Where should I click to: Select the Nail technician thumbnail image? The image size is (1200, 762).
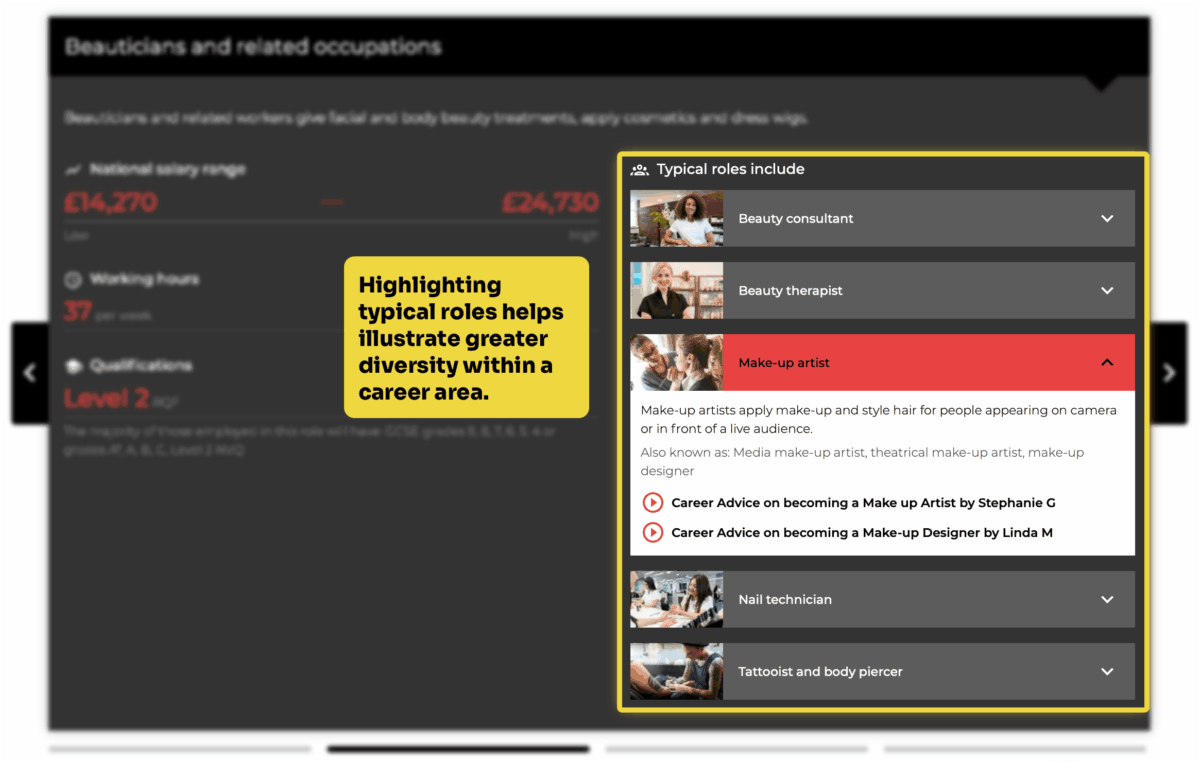click(x=676, y=600)
